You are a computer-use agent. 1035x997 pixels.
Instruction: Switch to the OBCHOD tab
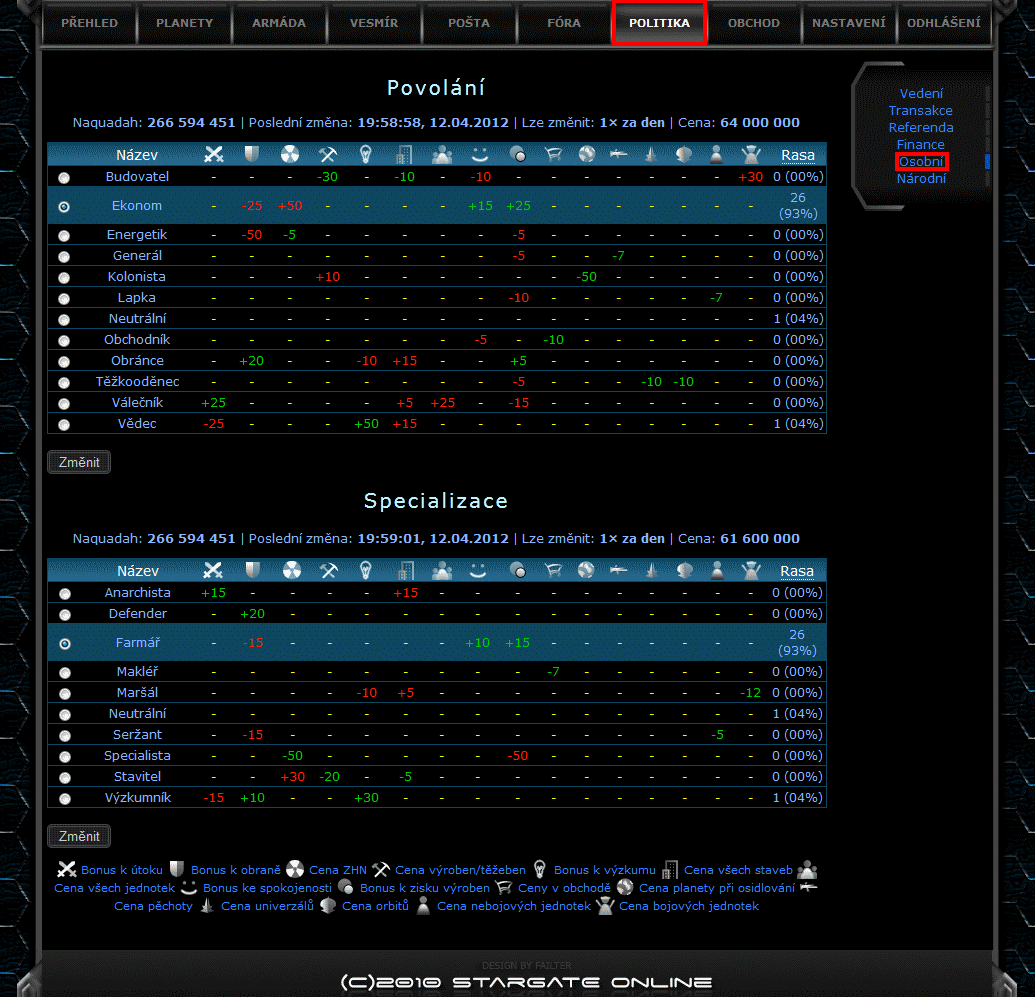pos(753,23)
